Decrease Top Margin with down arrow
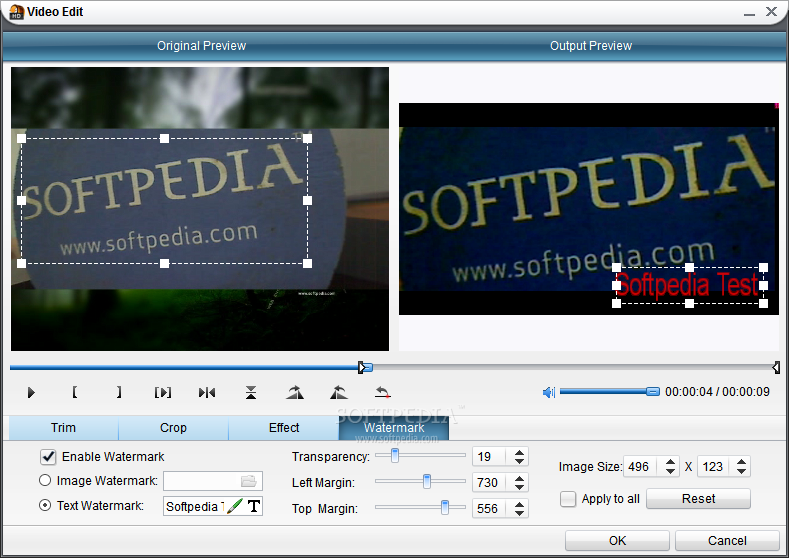This screenshot has width=789, height=558. click(x=519, y=513)
